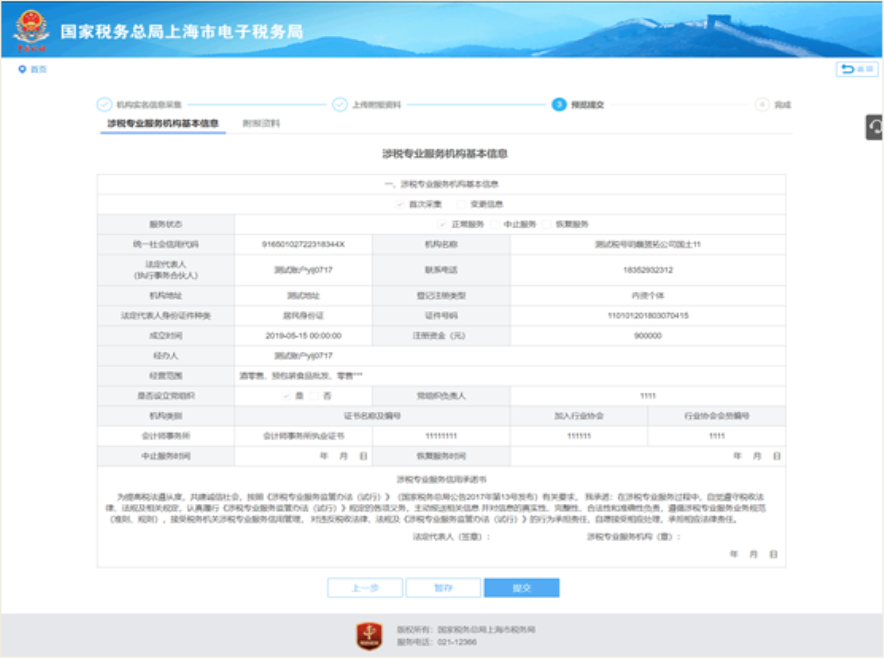Click the 返回 return button at top right

pyautogui.click(x=856, y=69)
